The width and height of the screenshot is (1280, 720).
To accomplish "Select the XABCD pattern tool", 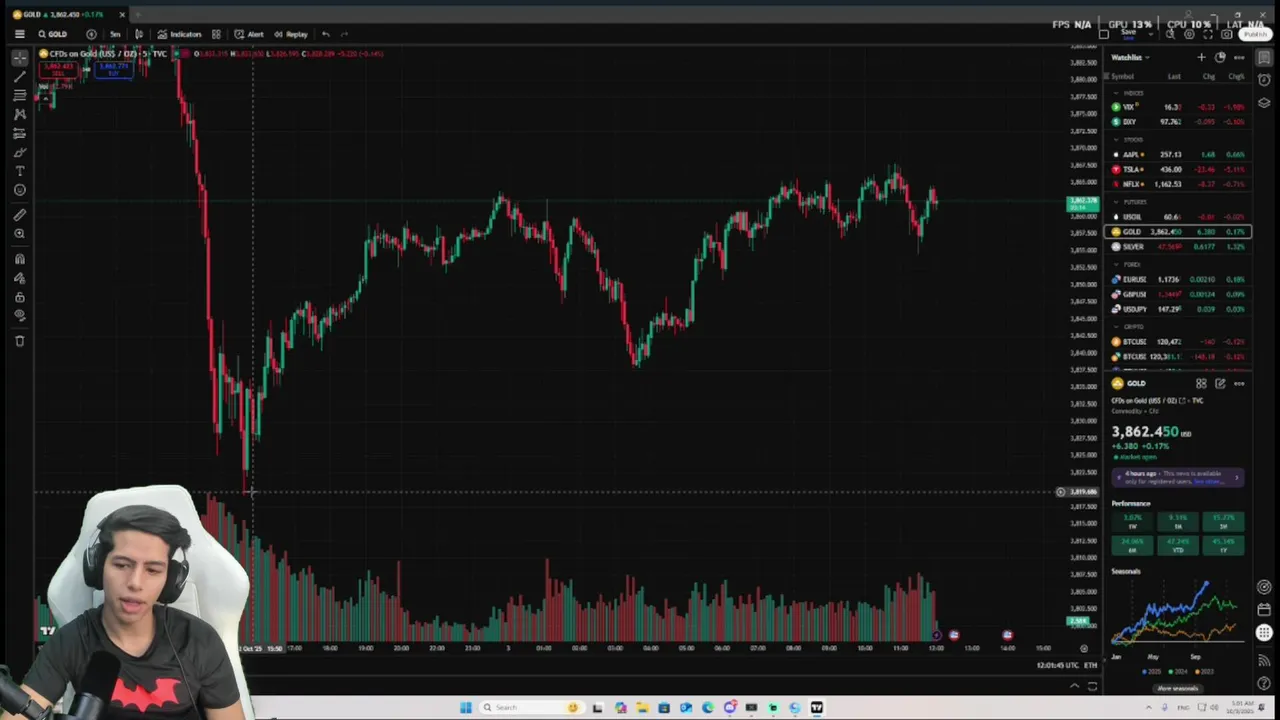I will pyautogui.click(x=19, y=115).
